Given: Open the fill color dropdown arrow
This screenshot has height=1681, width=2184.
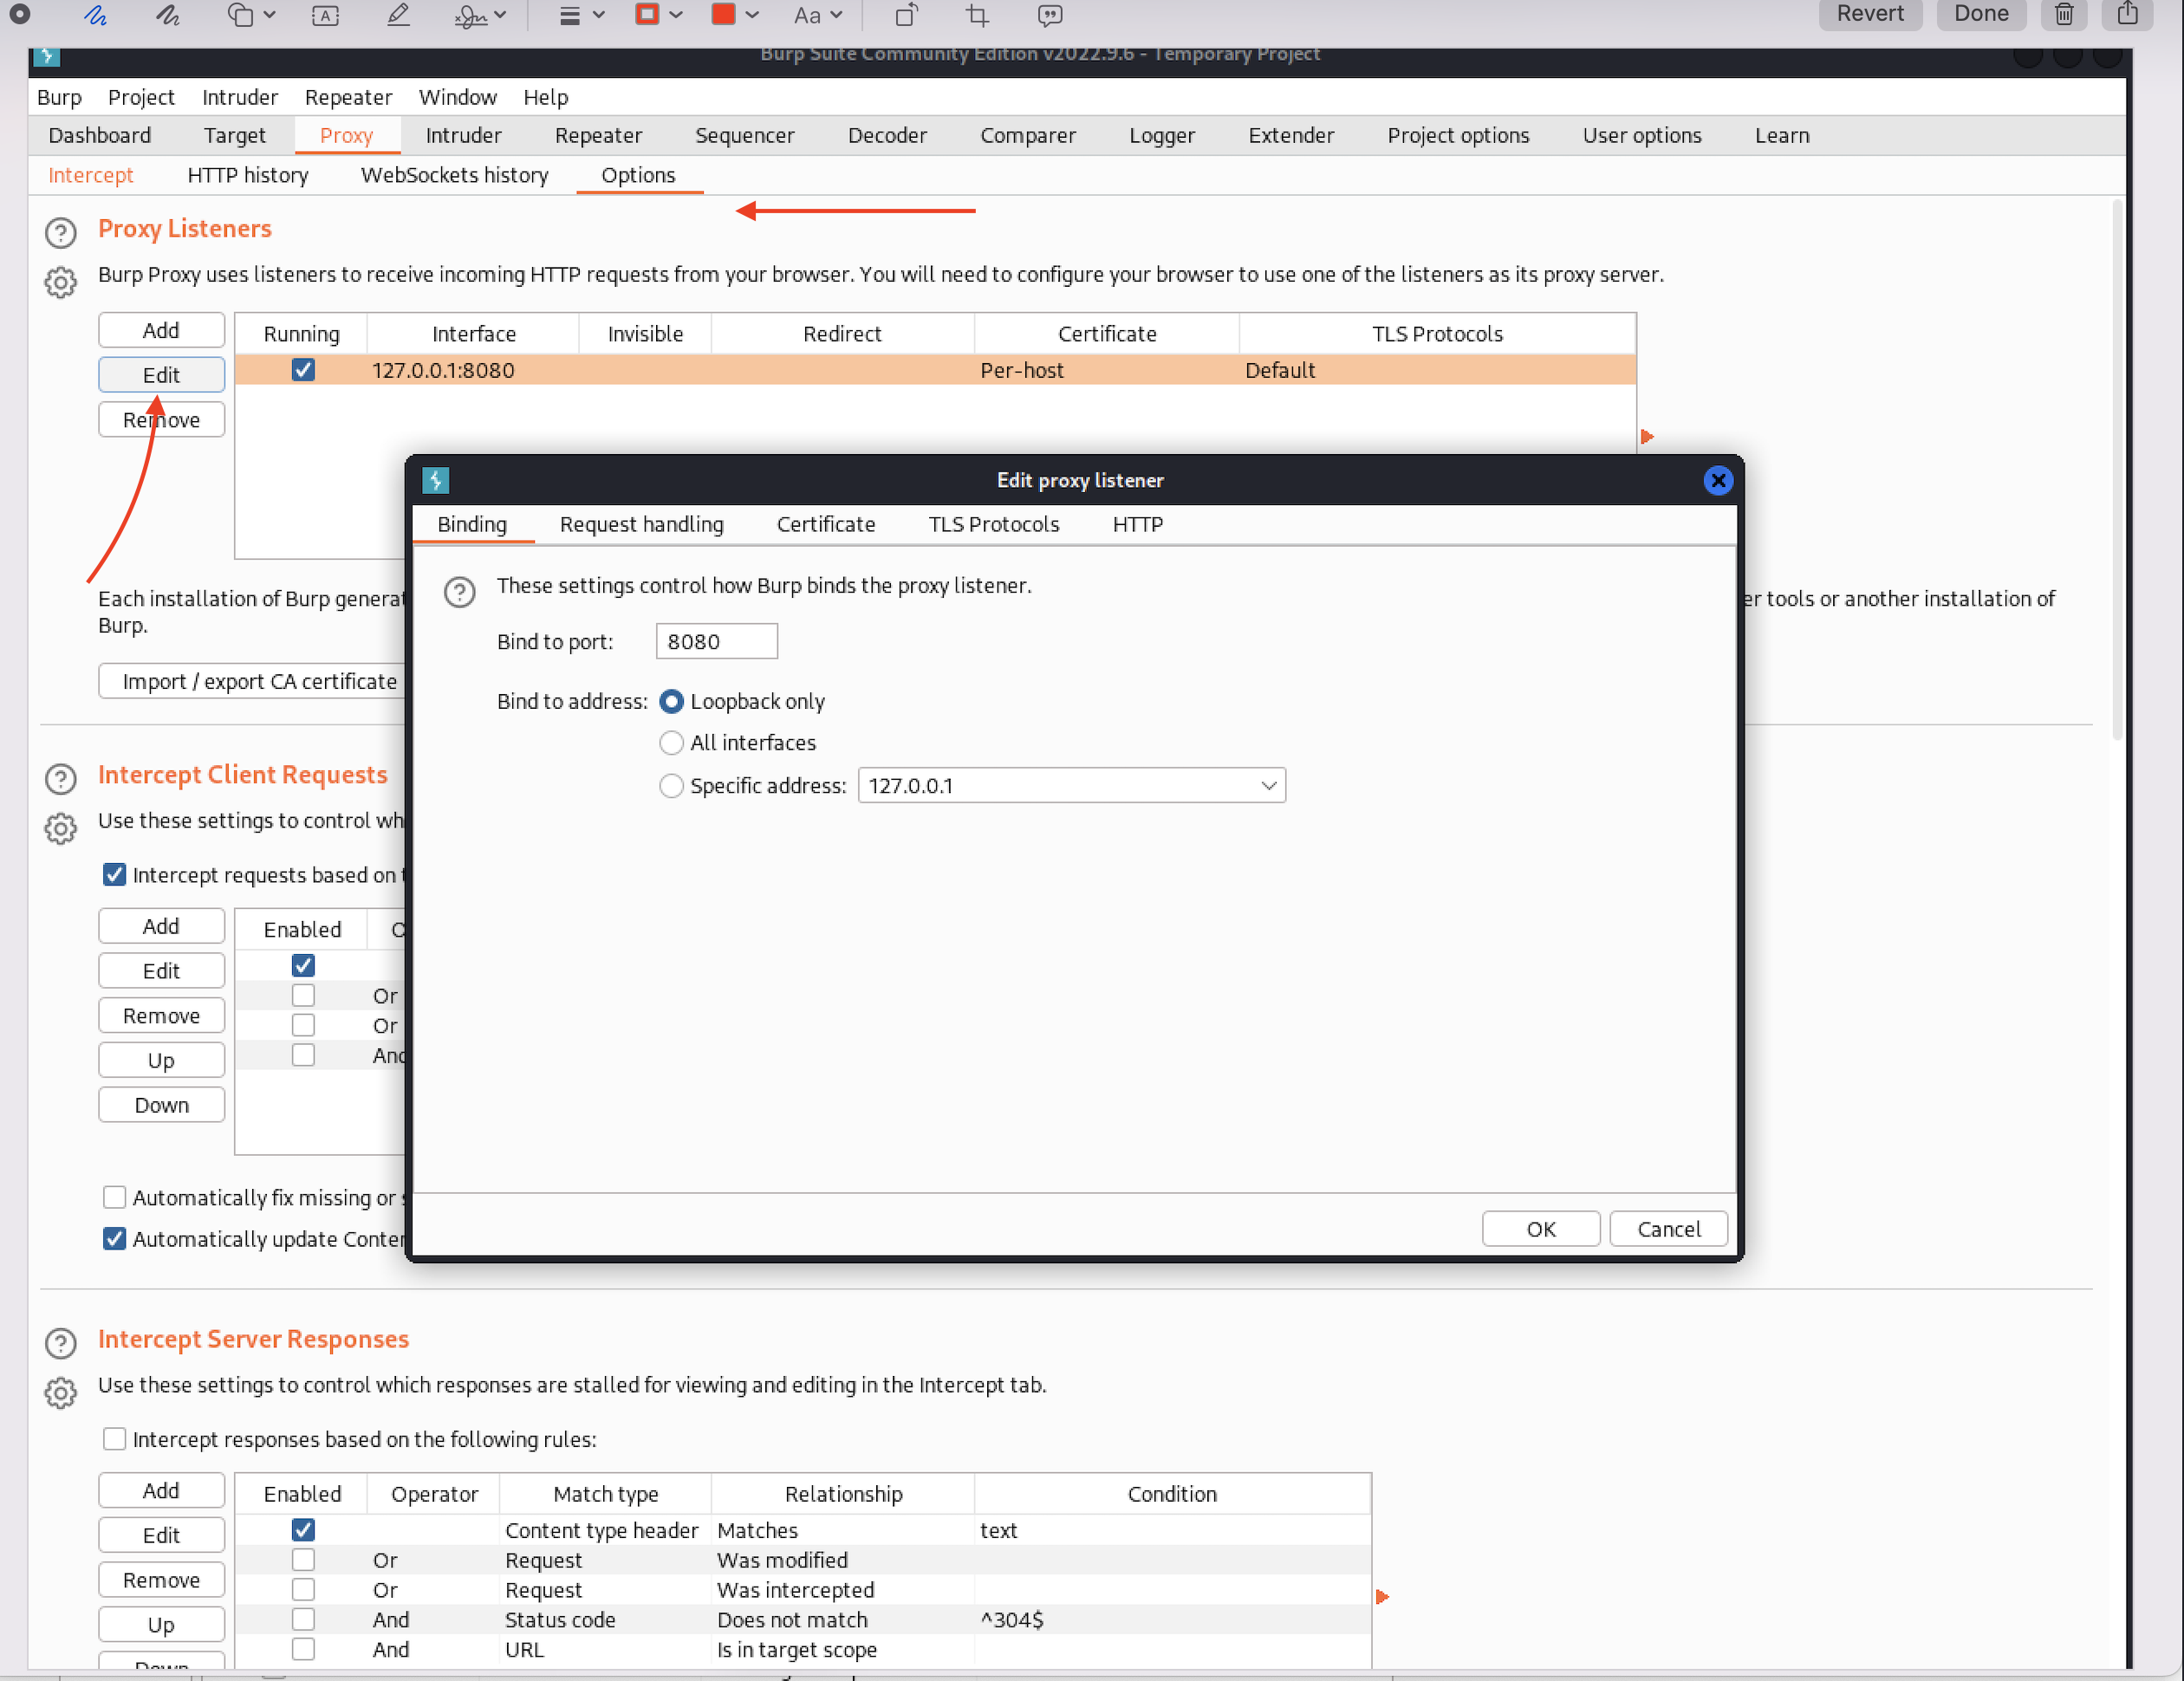Looking at the screenshot, I should click(753, 15).
